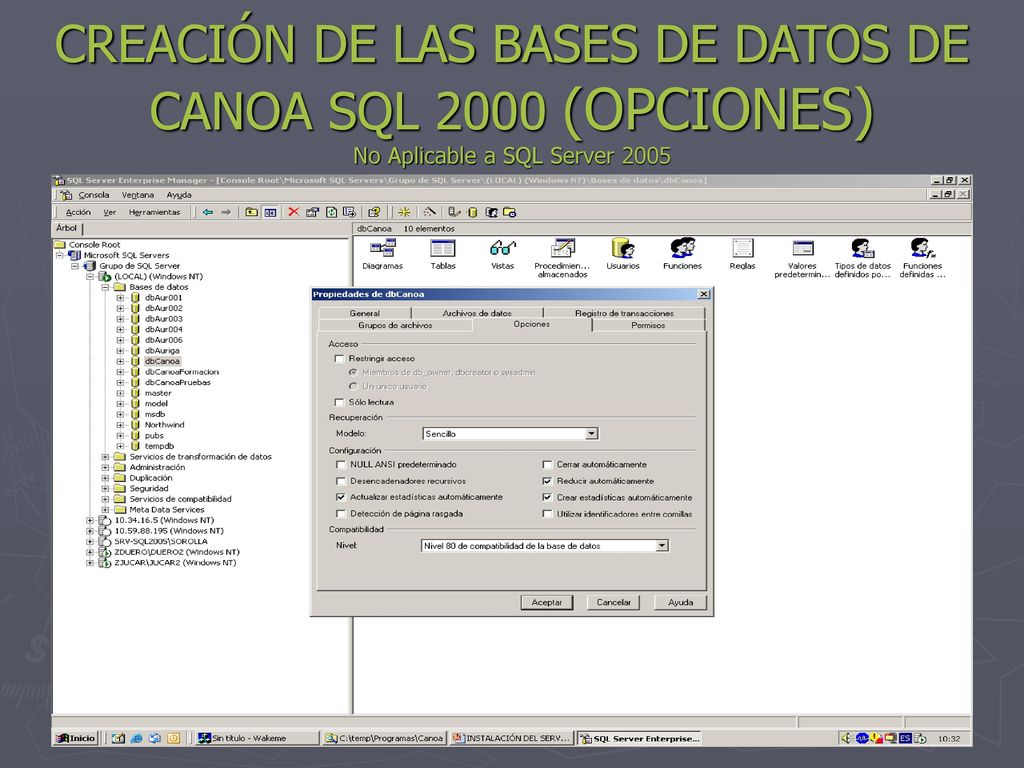Open the Funciones icon
Screen dimensions: 1024x768
click(x=682, y=254)
